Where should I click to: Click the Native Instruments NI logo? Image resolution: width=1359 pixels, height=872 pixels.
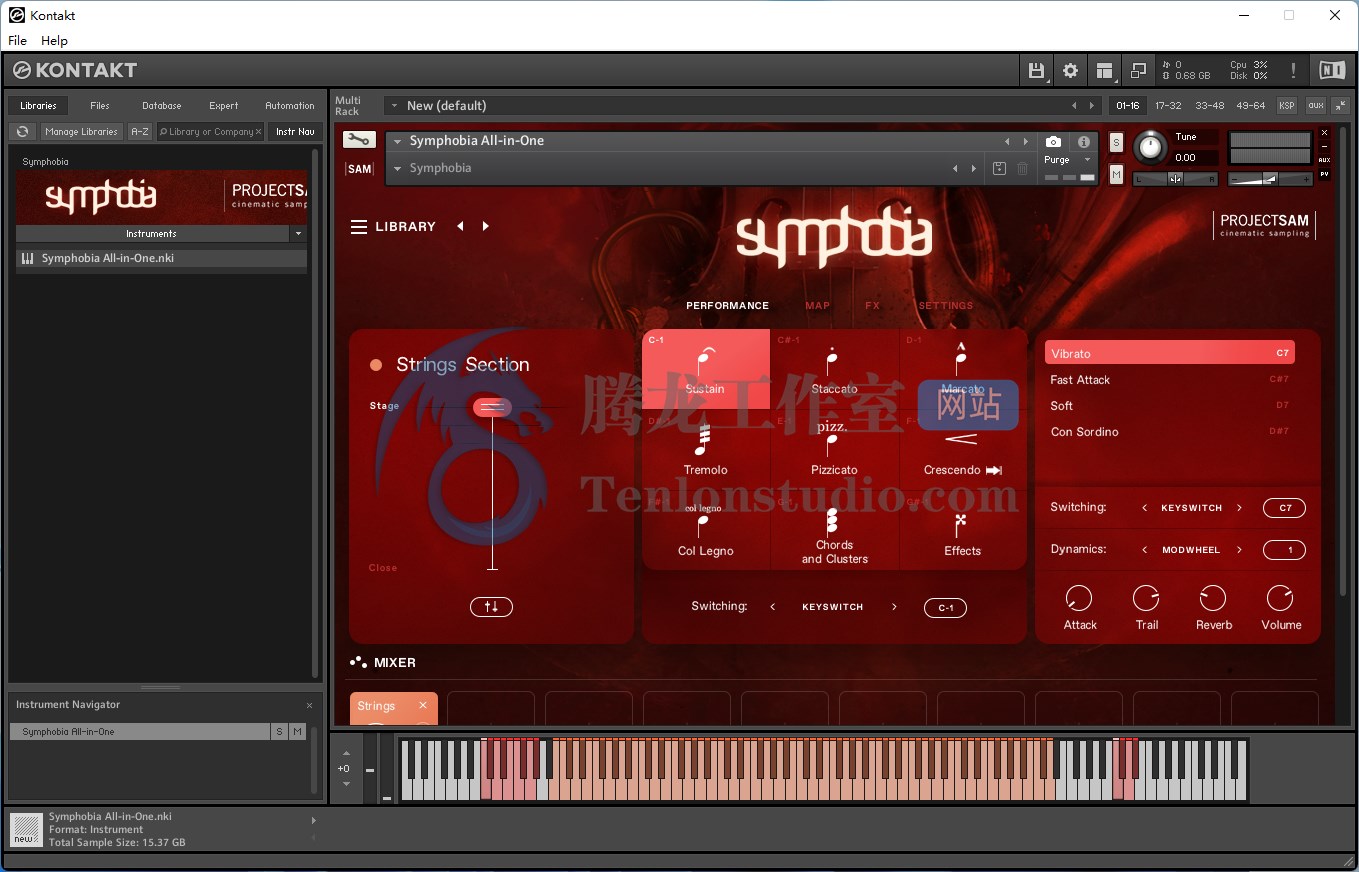(x=1332, y=70)
